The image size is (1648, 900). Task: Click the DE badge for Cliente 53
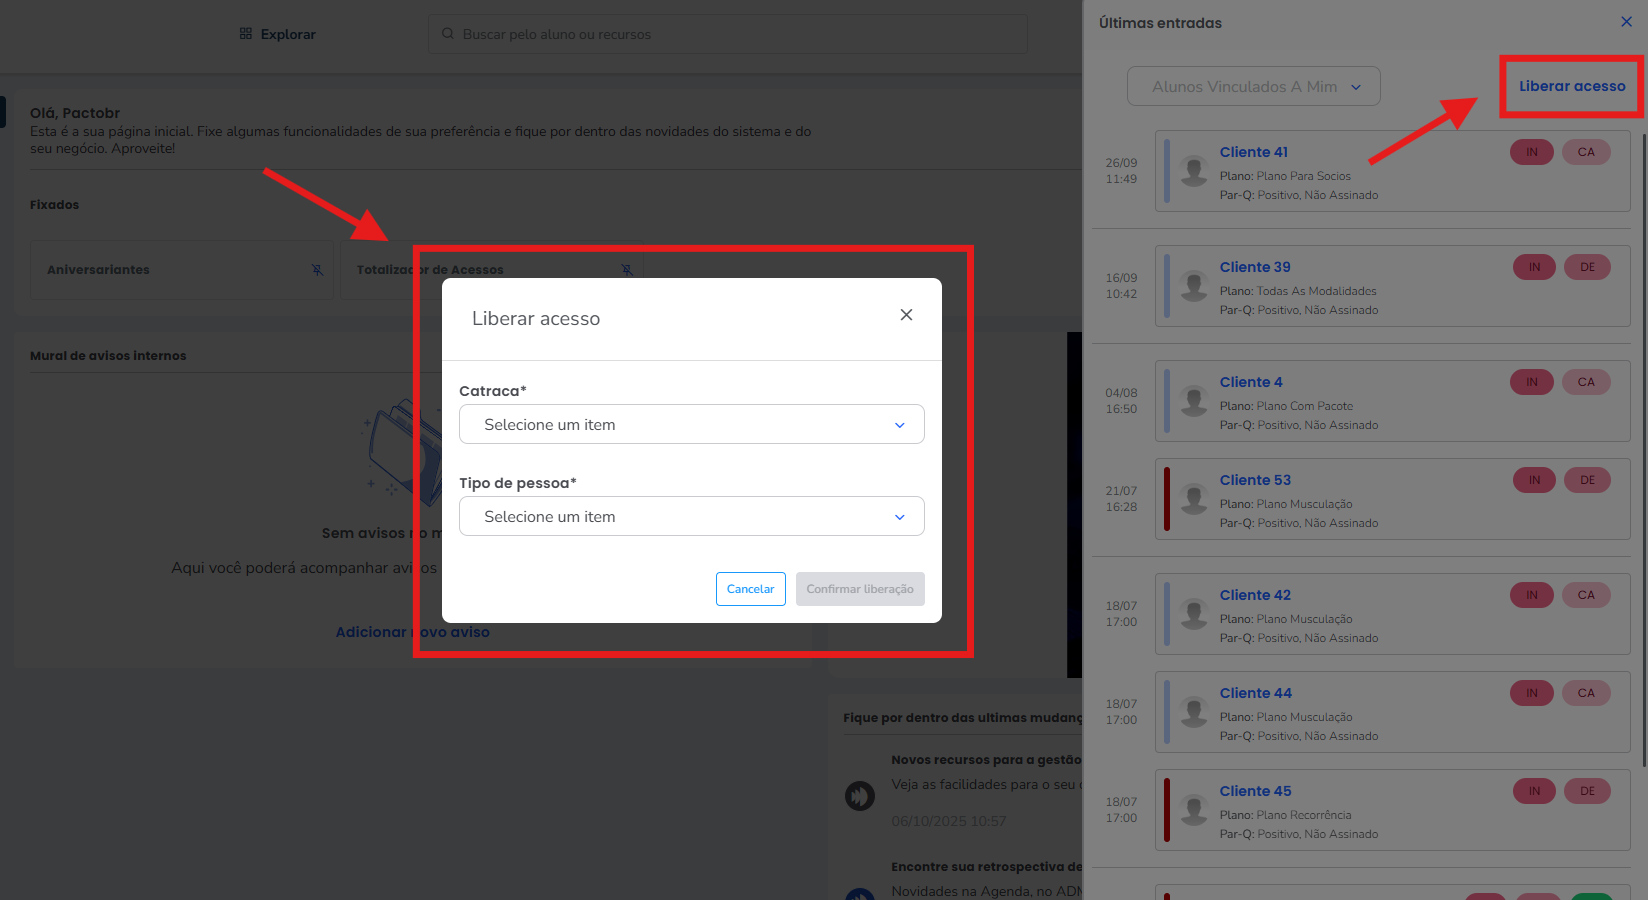click(x=1587, y=480)
